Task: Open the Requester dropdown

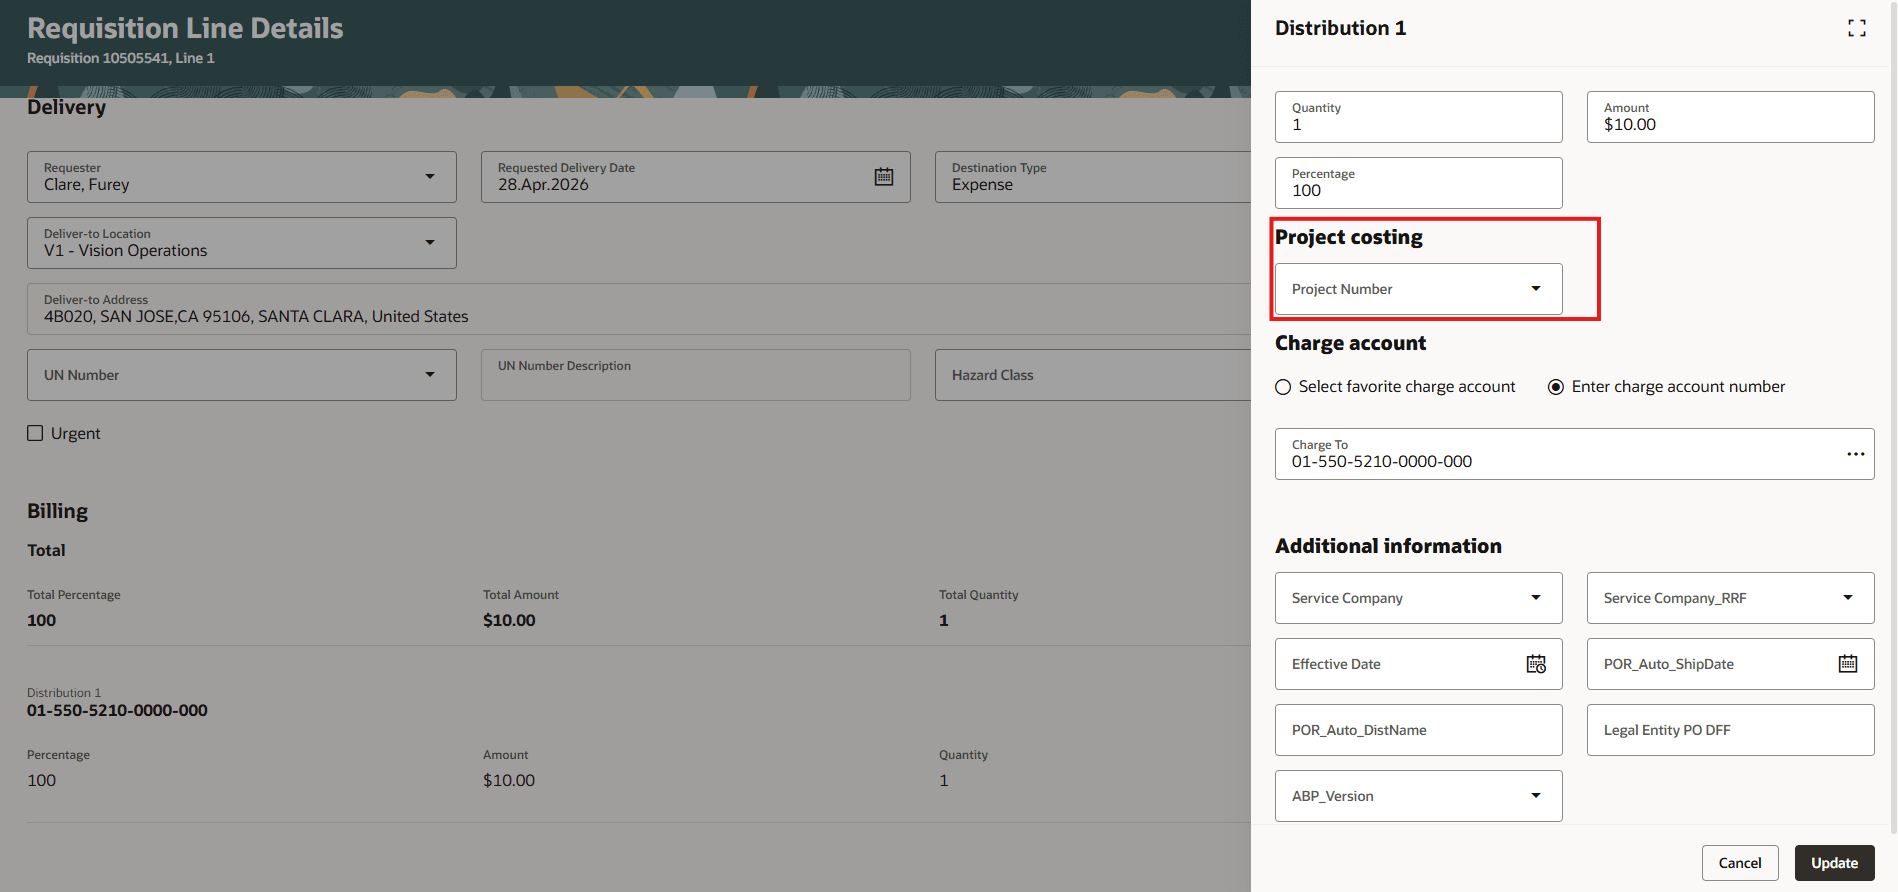Action: coord(430,177)
